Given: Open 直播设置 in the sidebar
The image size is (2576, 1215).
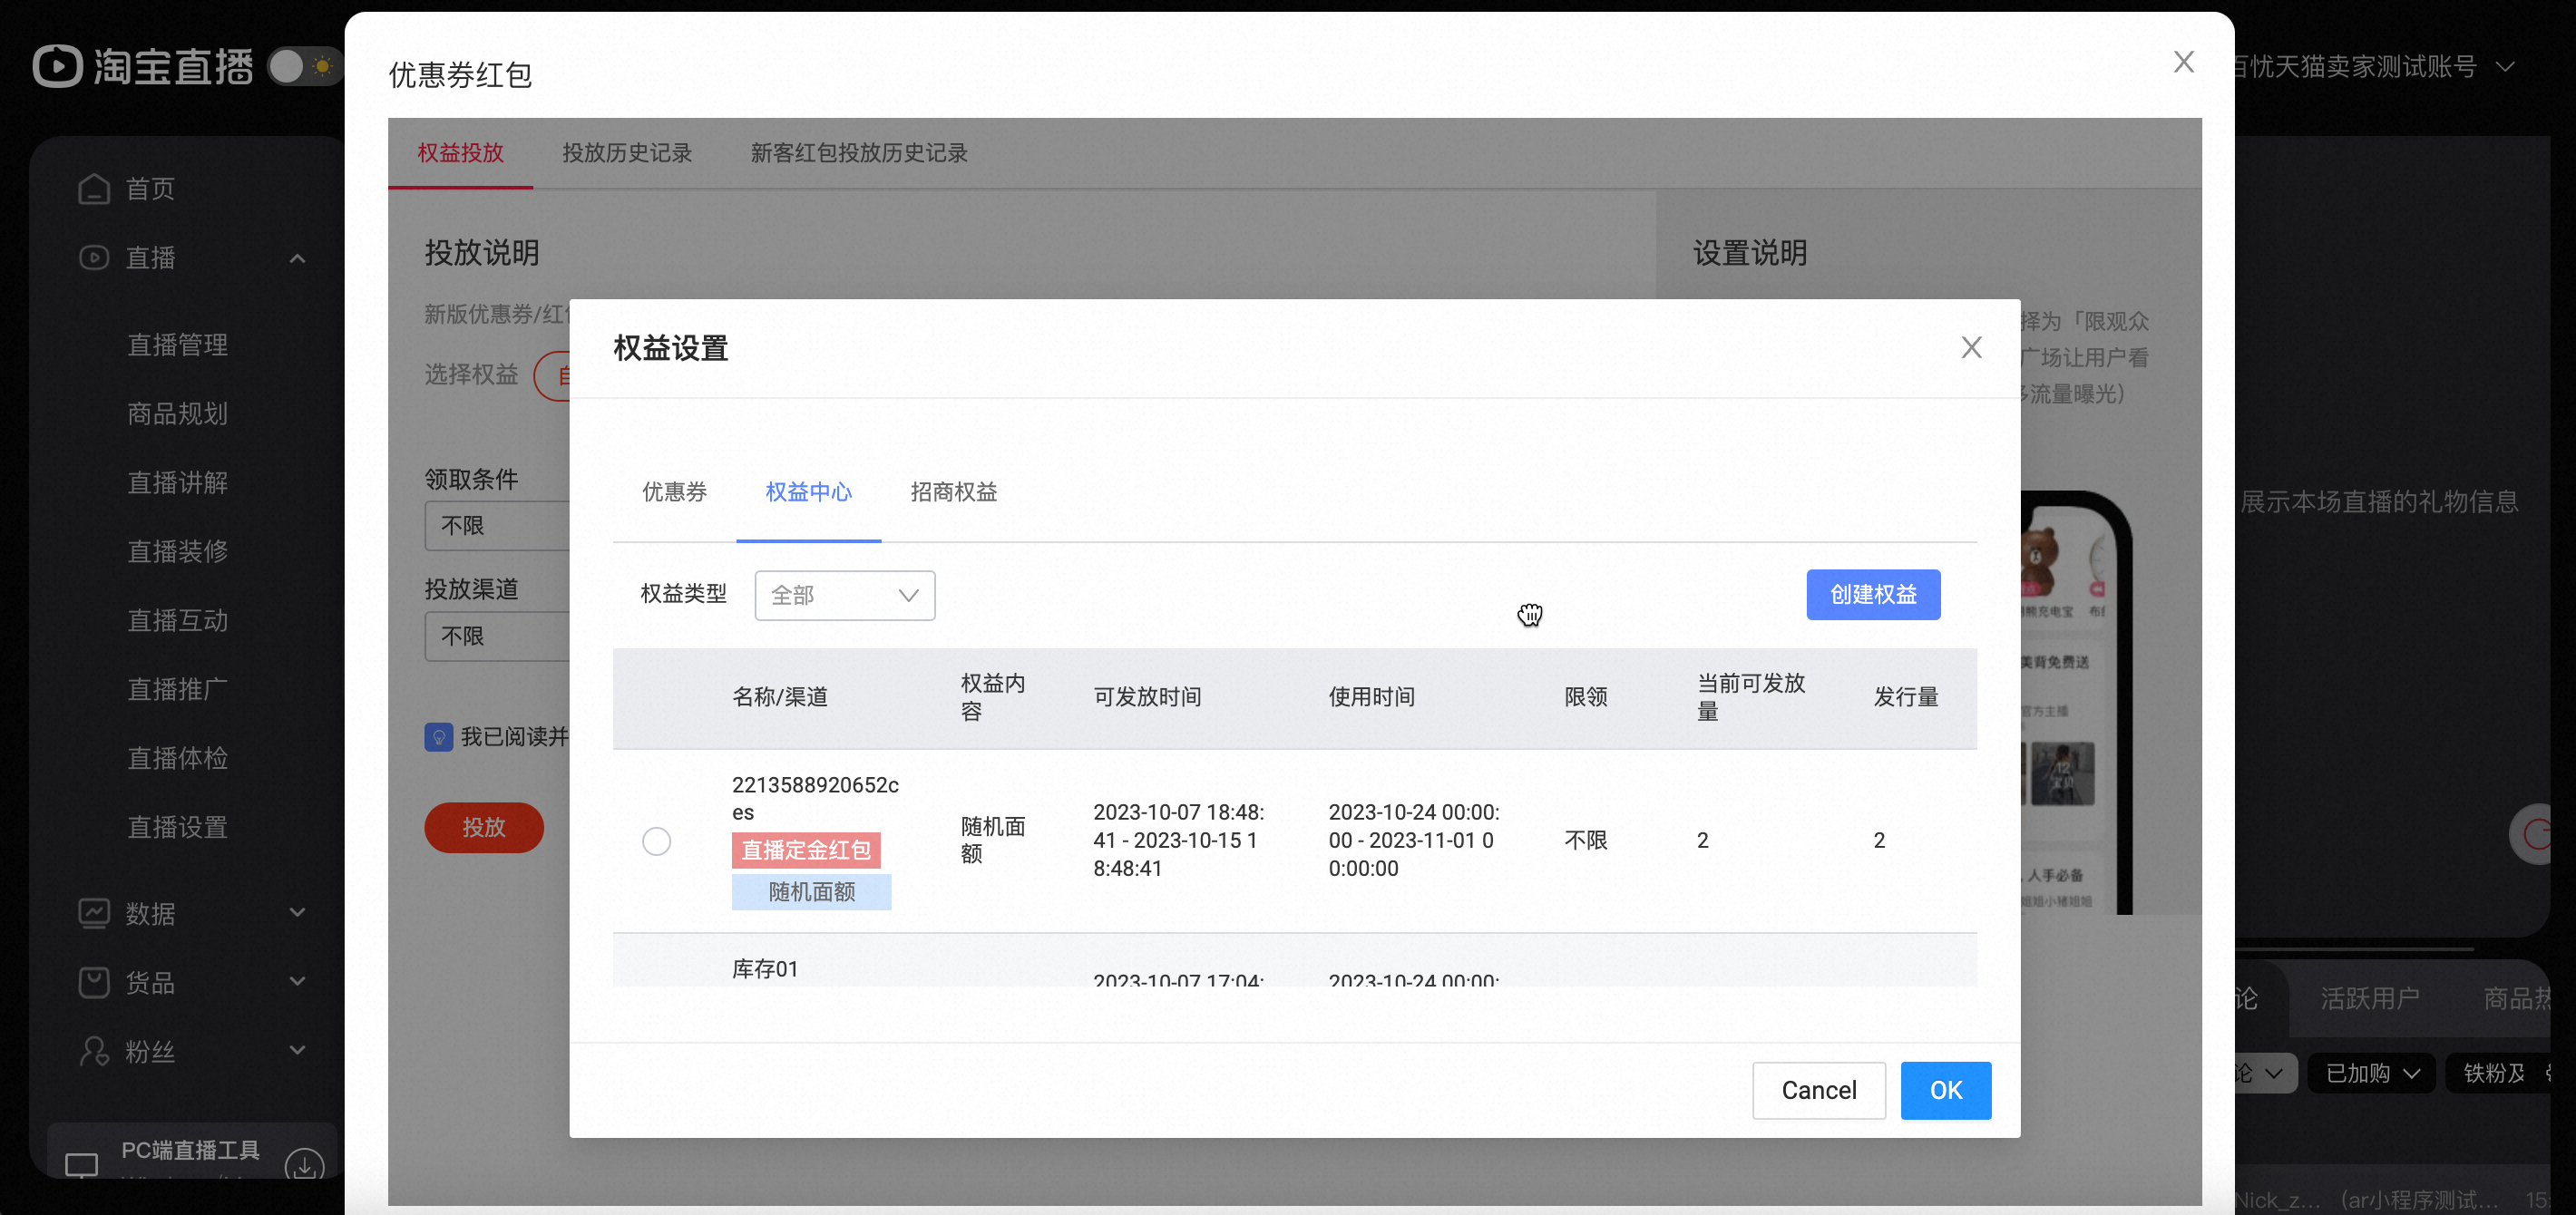Looking at the screenshot, I should pos(178,827).
